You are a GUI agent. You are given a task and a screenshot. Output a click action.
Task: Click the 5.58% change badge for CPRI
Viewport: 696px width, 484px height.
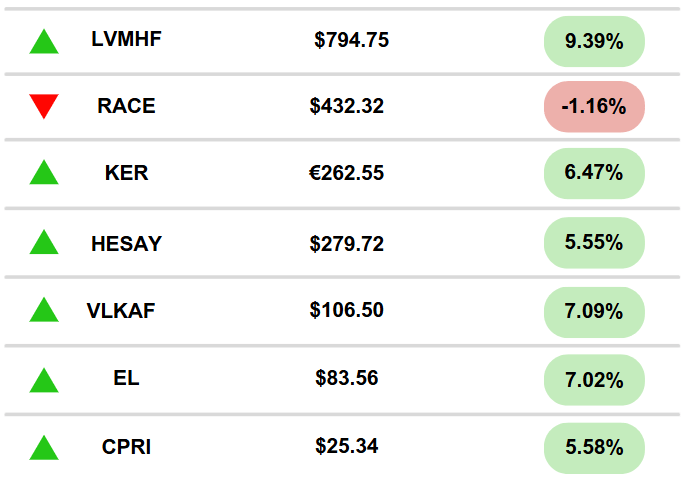[594, 448]
